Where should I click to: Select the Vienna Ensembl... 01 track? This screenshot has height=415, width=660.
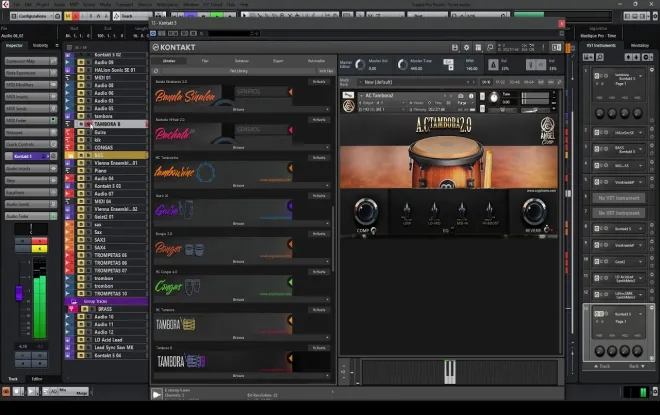coord(115,163)
